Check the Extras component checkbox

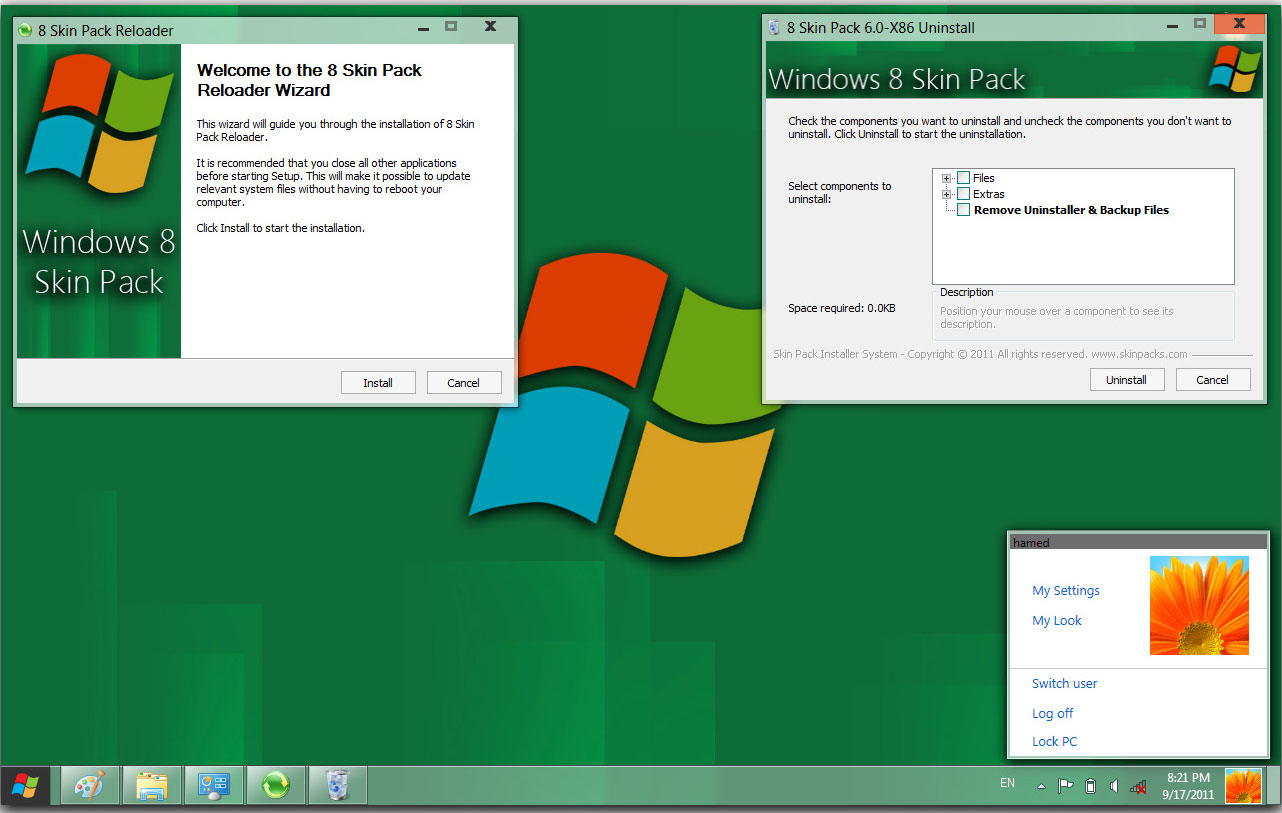[963, 194]
